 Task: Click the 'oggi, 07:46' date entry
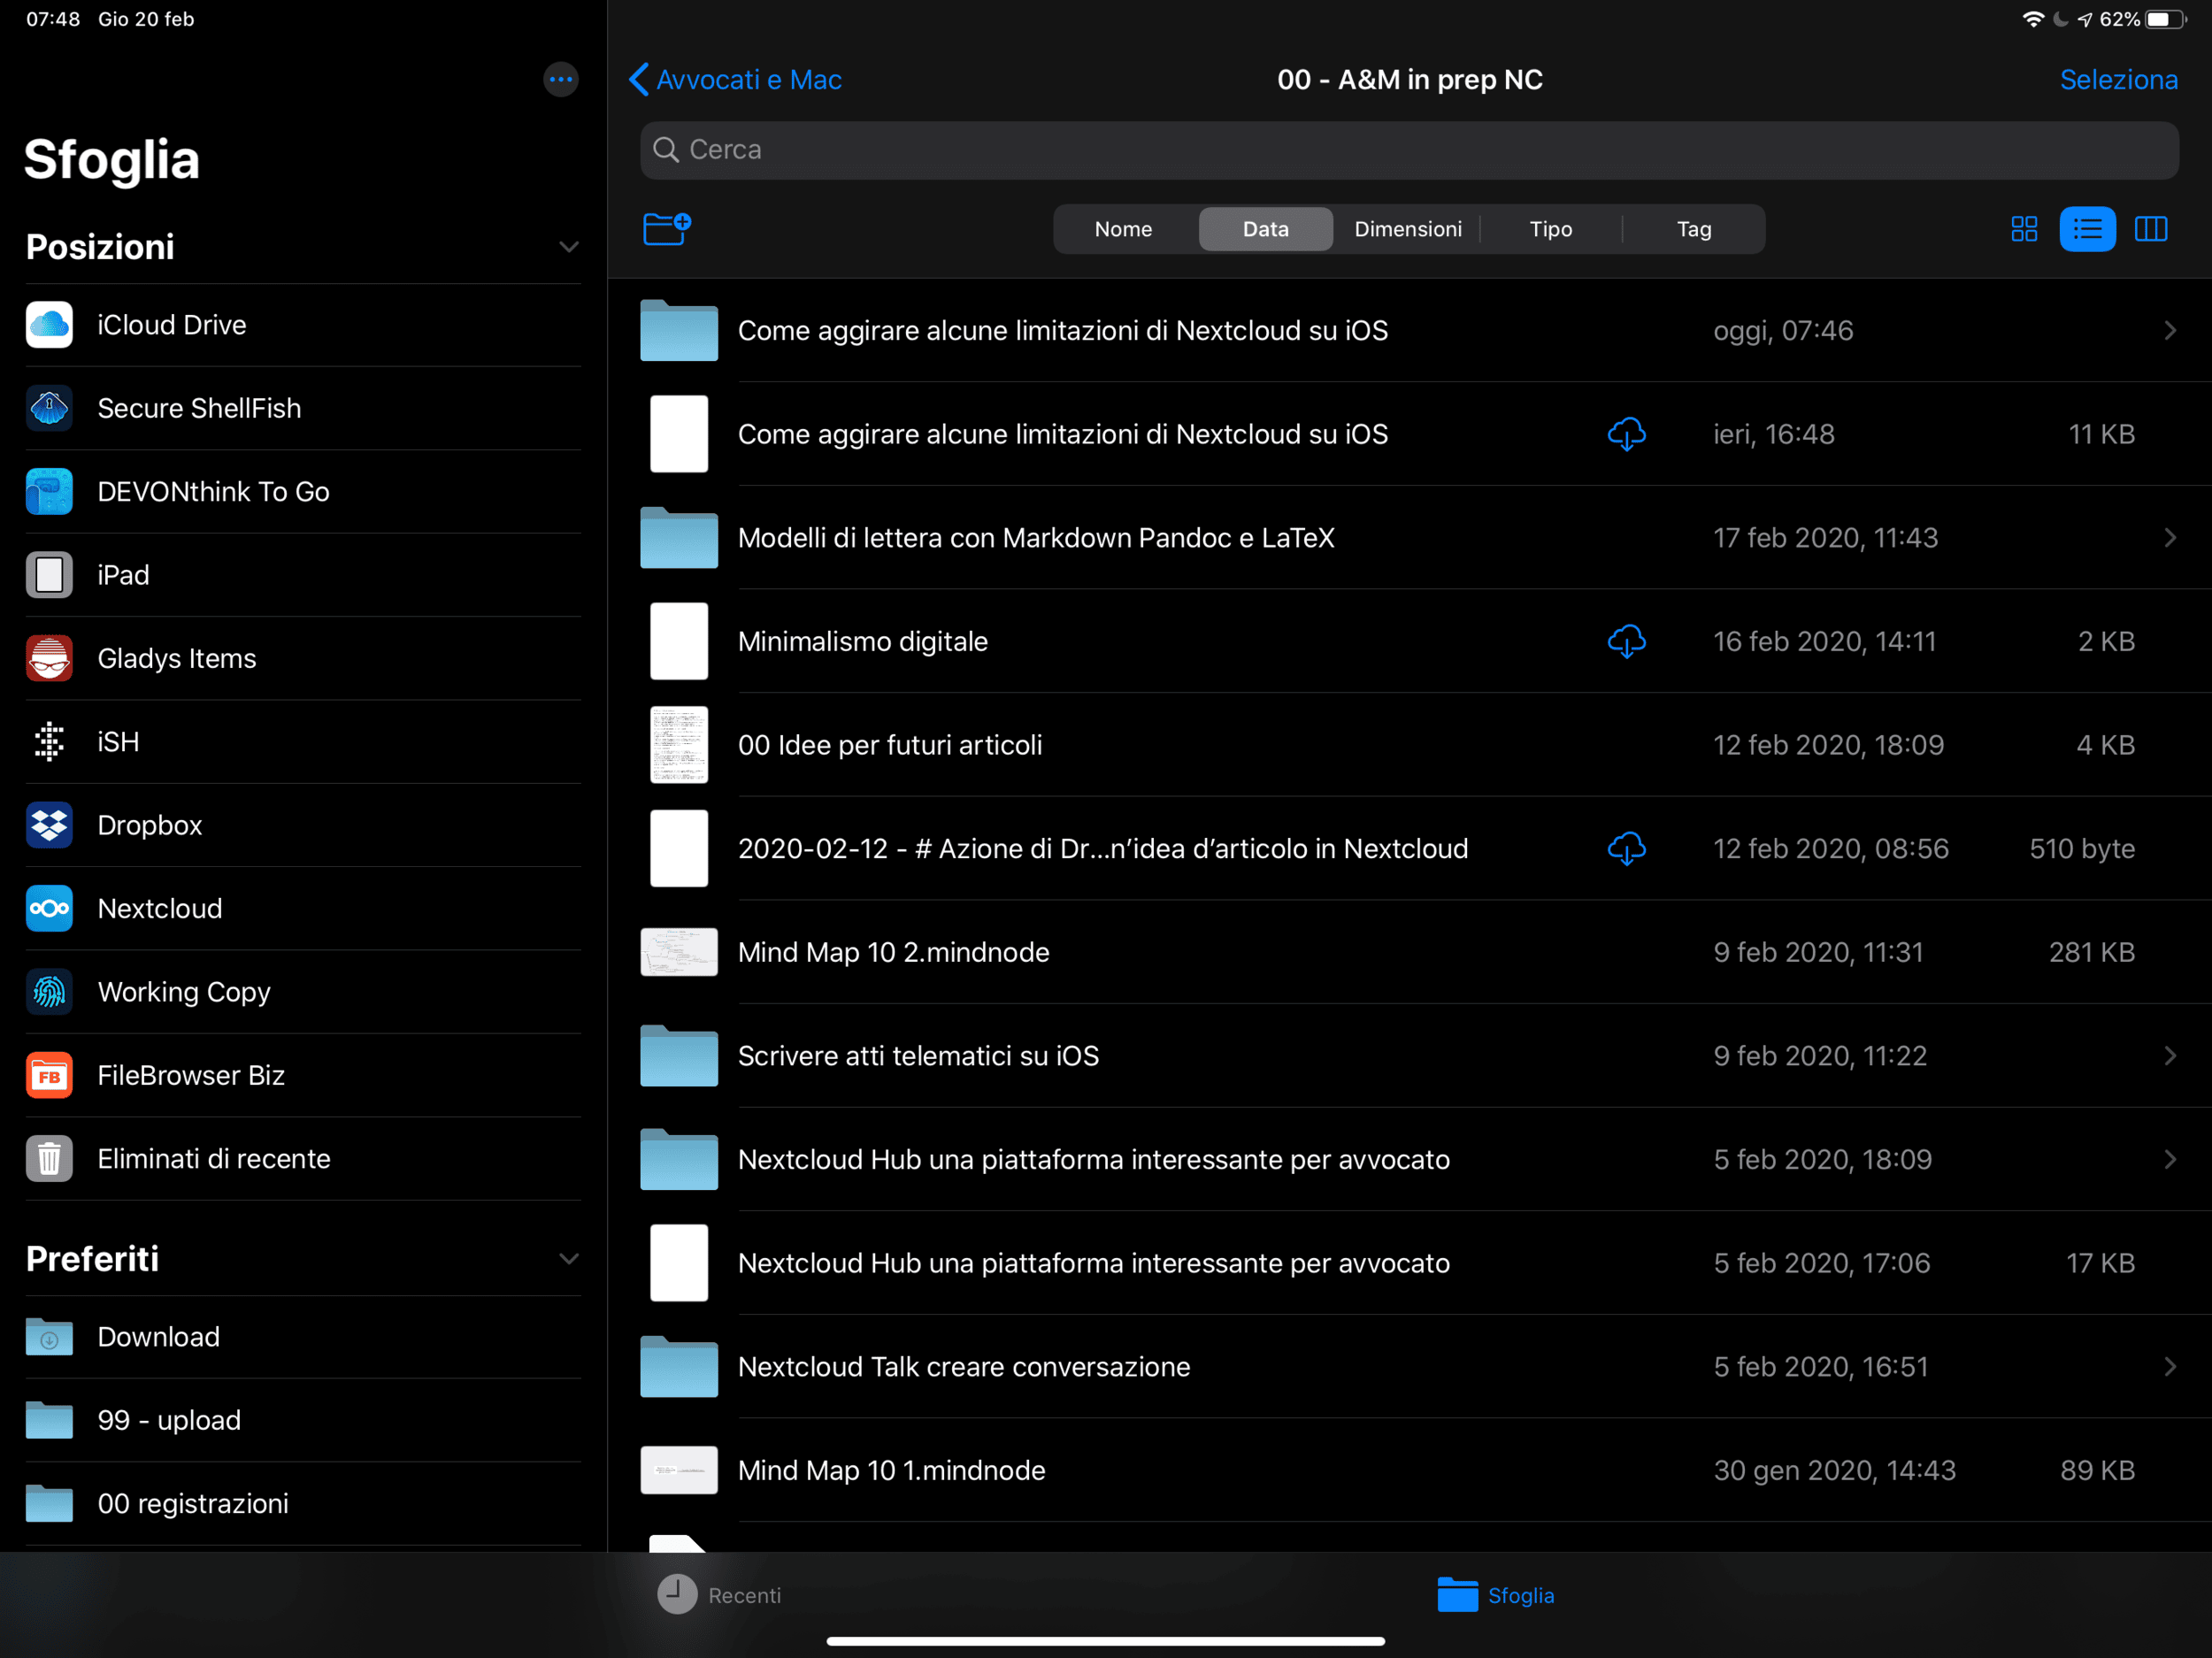pos(1783,330)
